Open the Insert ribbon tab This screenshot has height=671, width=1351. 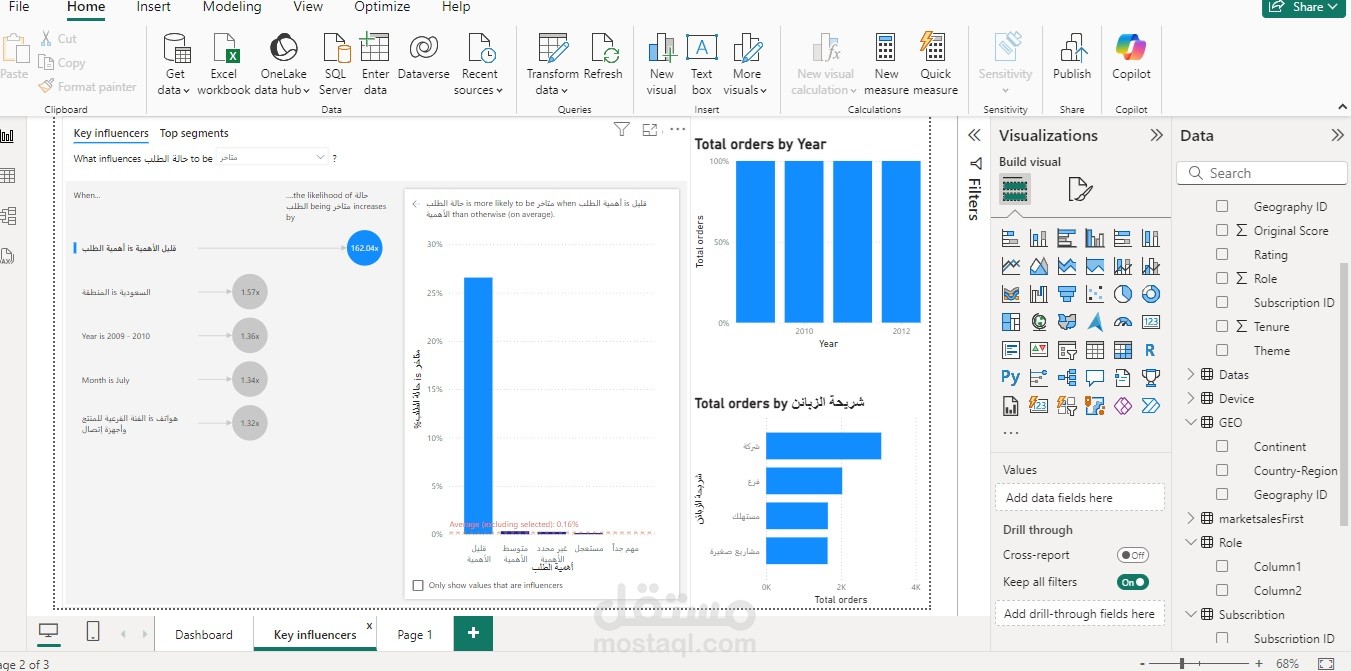[153, 7]
